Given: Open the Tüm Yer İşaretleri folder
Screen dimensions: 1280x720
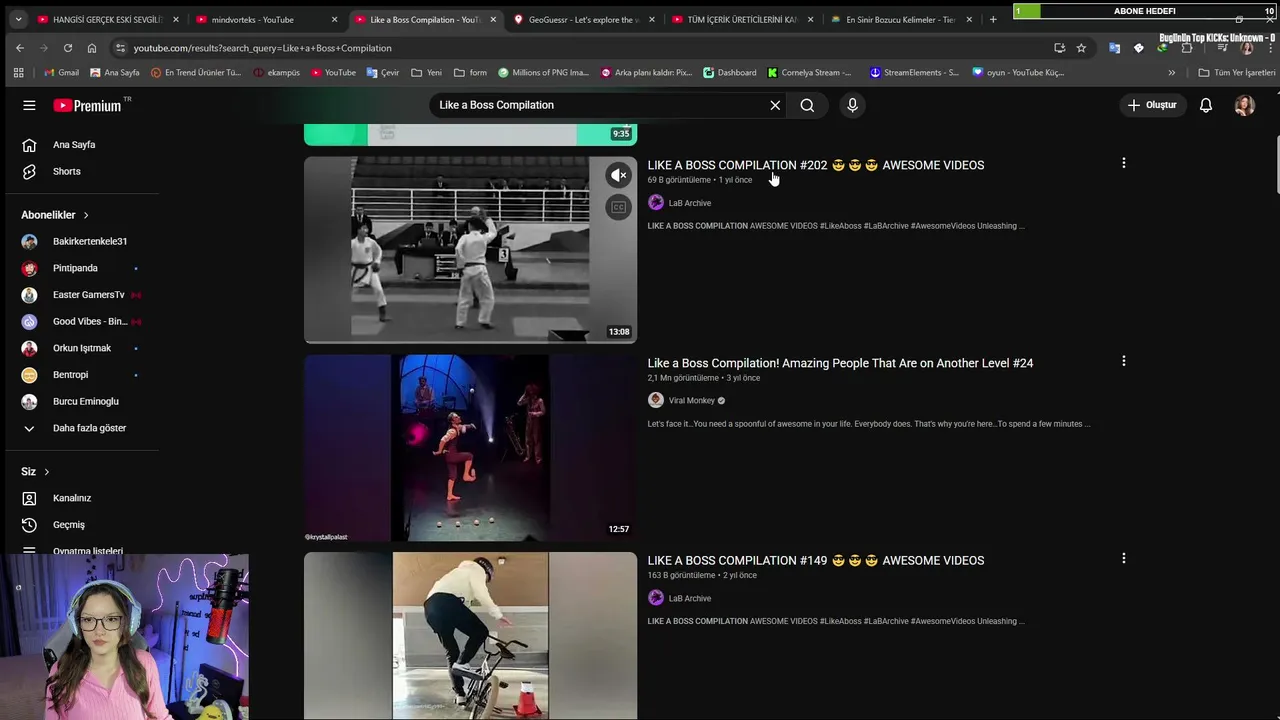Looking at the screenshot, I should (1237, 72).
